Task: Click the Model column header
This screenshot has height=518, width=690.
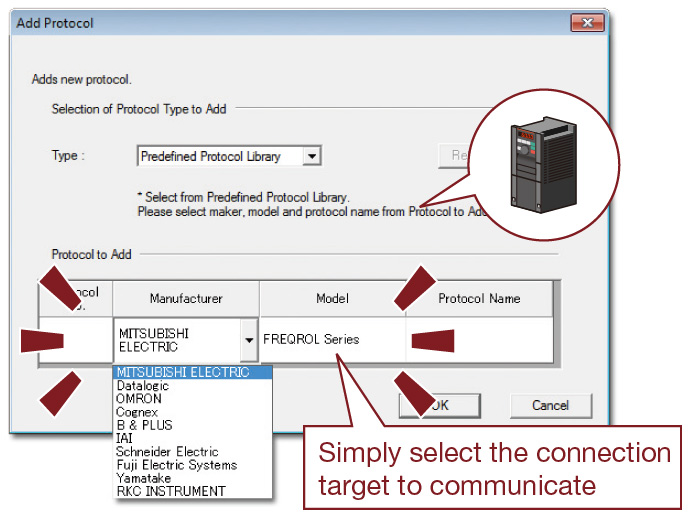Action: (332, 298)
